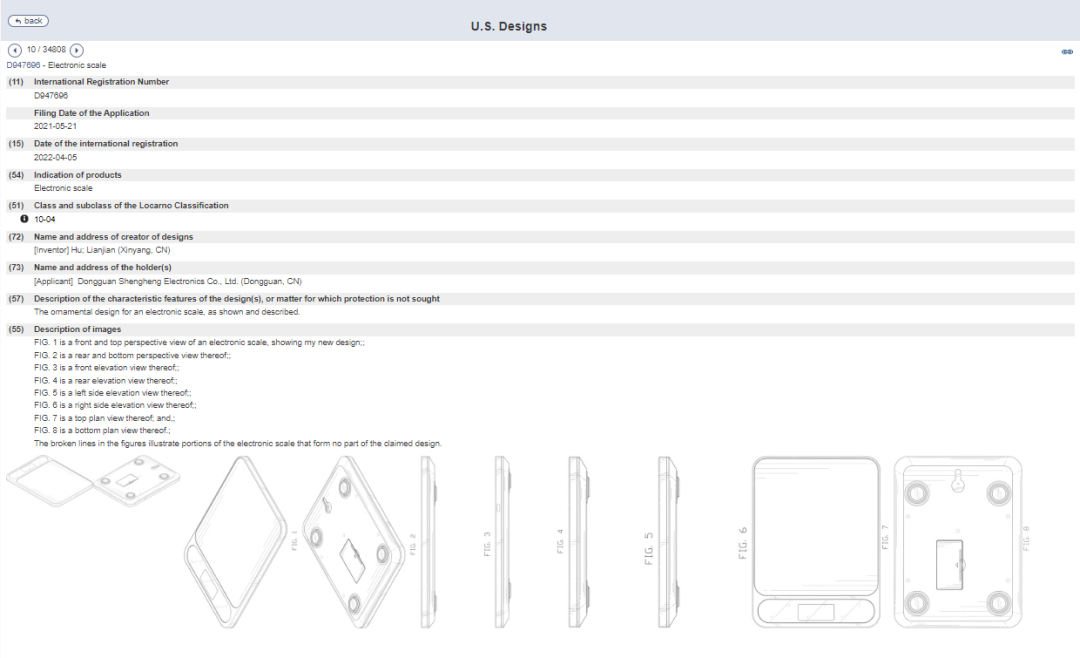
Task: Click 'Date of the international registration' header
Action: coord(105,143)
